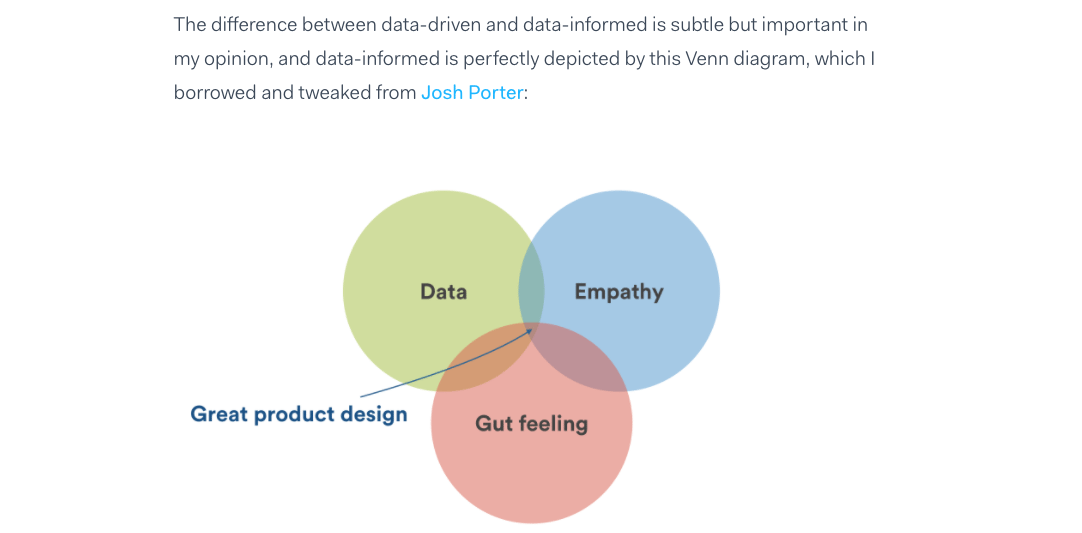Click center overlap of all three circles

pos(531,332)
